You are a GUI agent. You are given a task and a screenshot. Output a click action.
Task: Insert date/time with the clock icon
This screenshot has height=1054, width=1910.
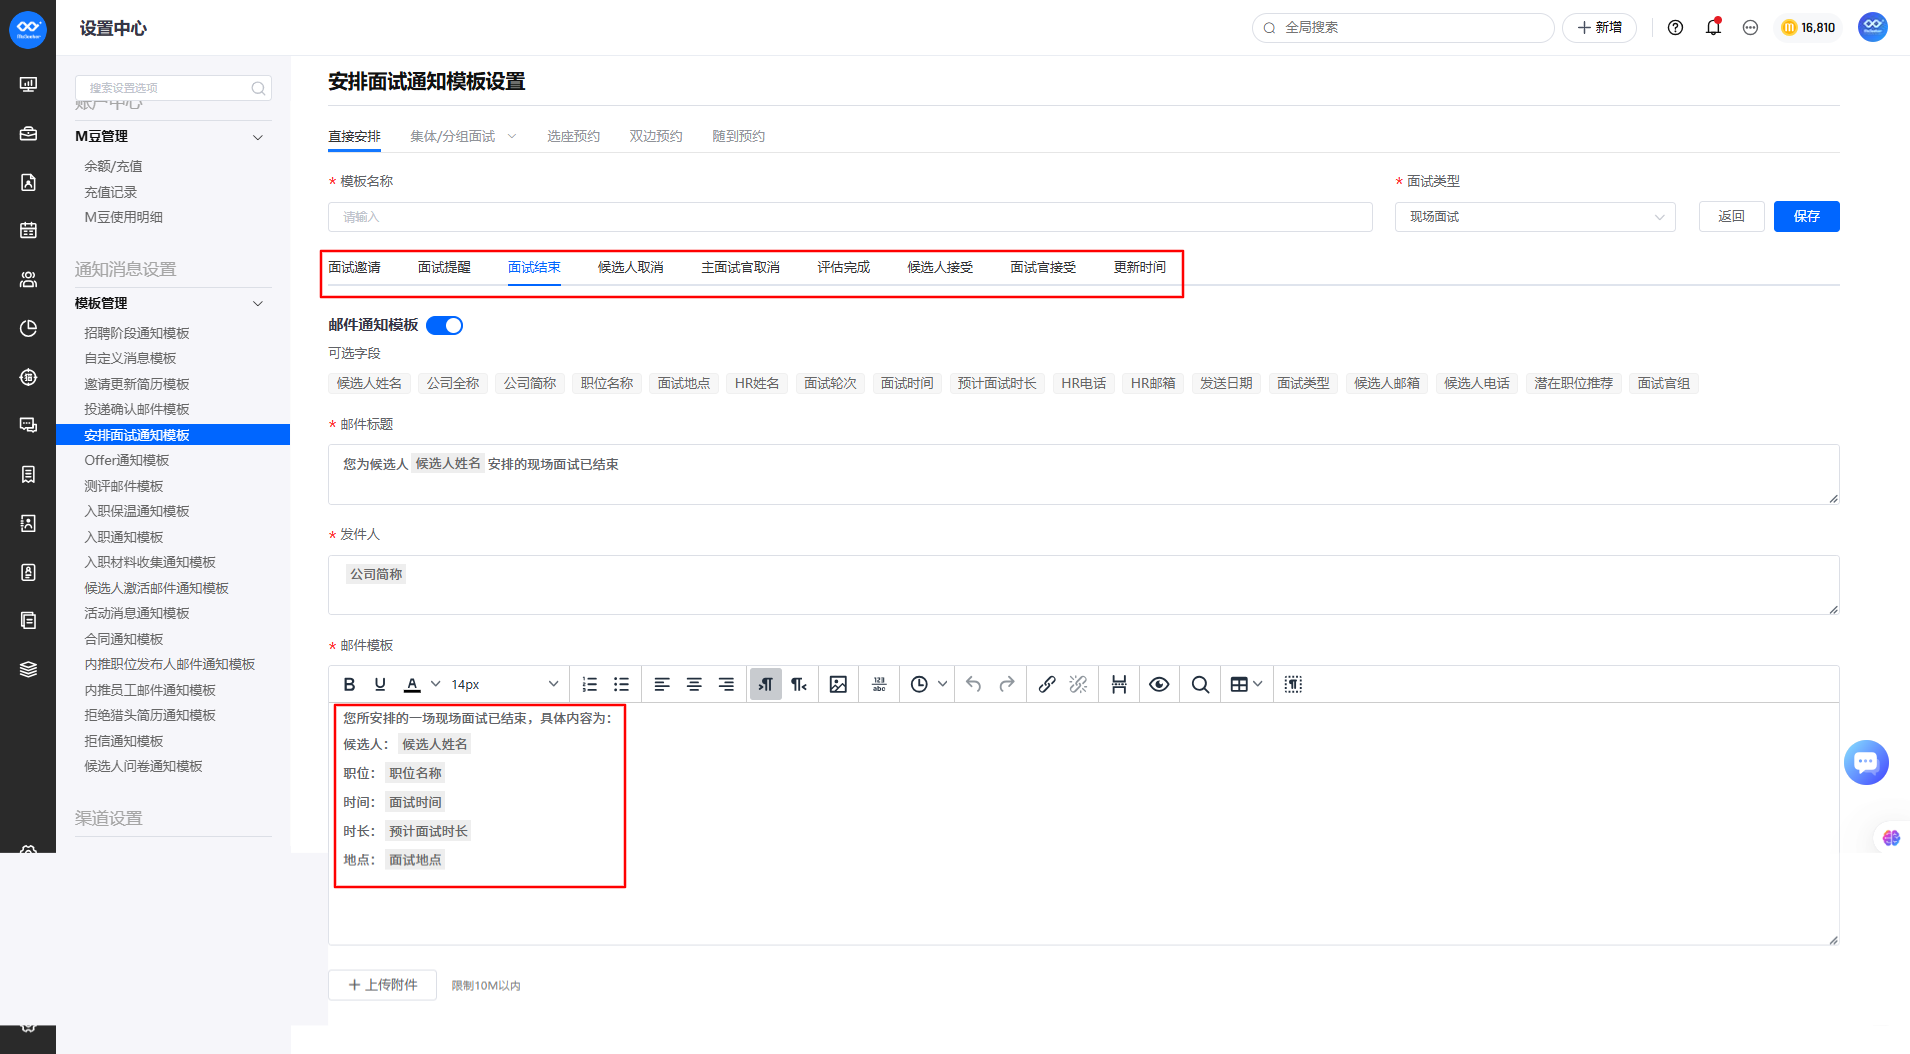tap(919, 685)
